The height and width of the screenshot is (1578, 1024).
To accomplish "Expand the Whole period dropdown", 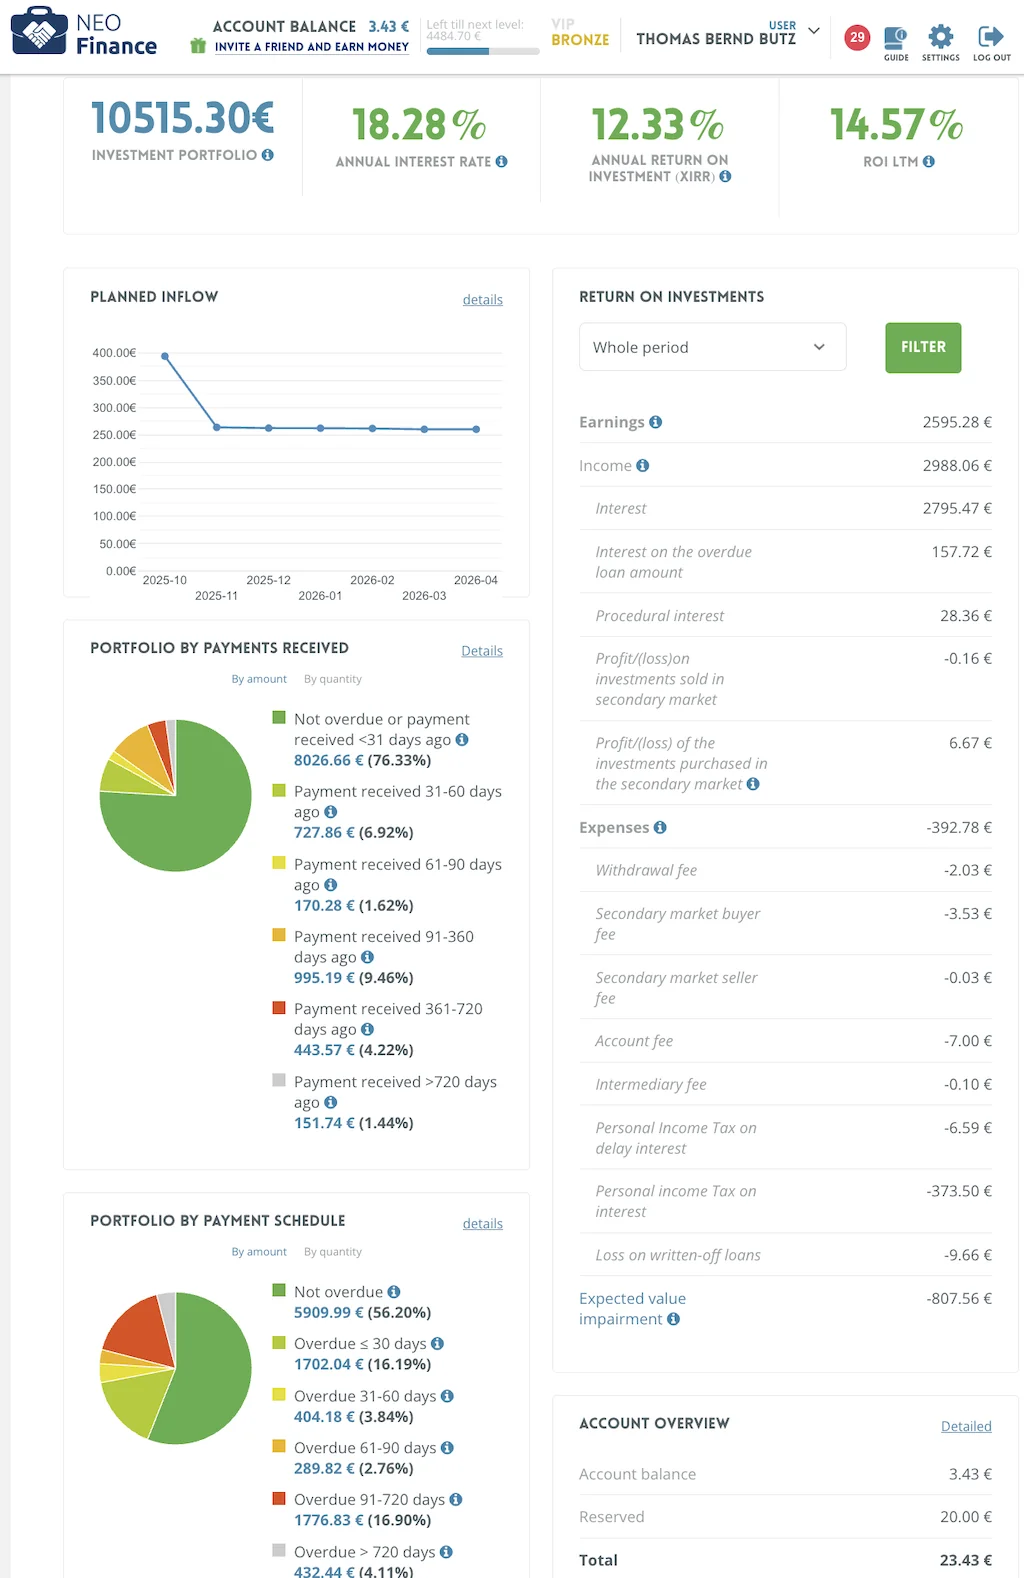I will coord(712,347).
